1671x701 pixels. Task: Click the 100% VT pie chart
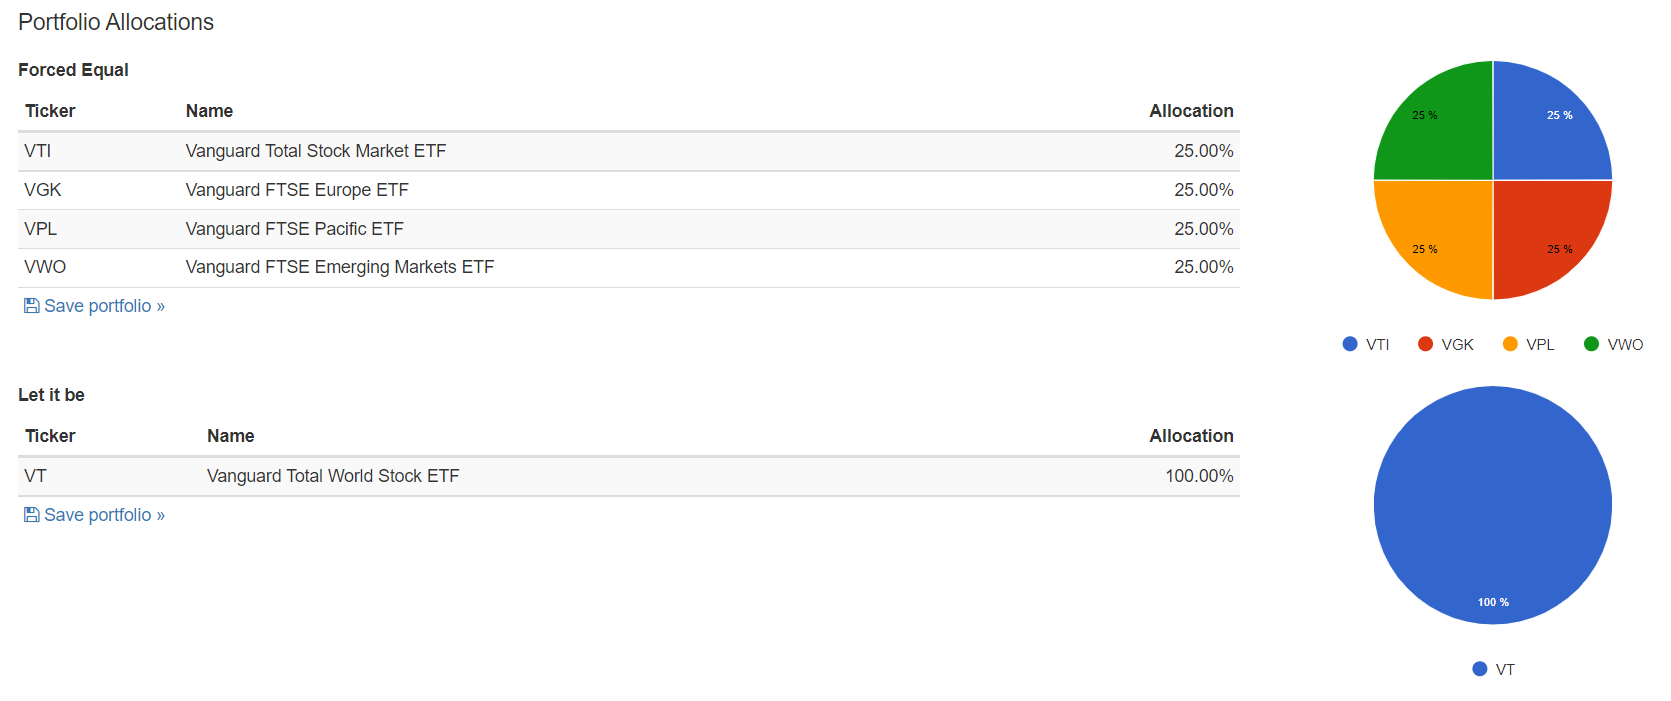click(x=1493, y=505)
